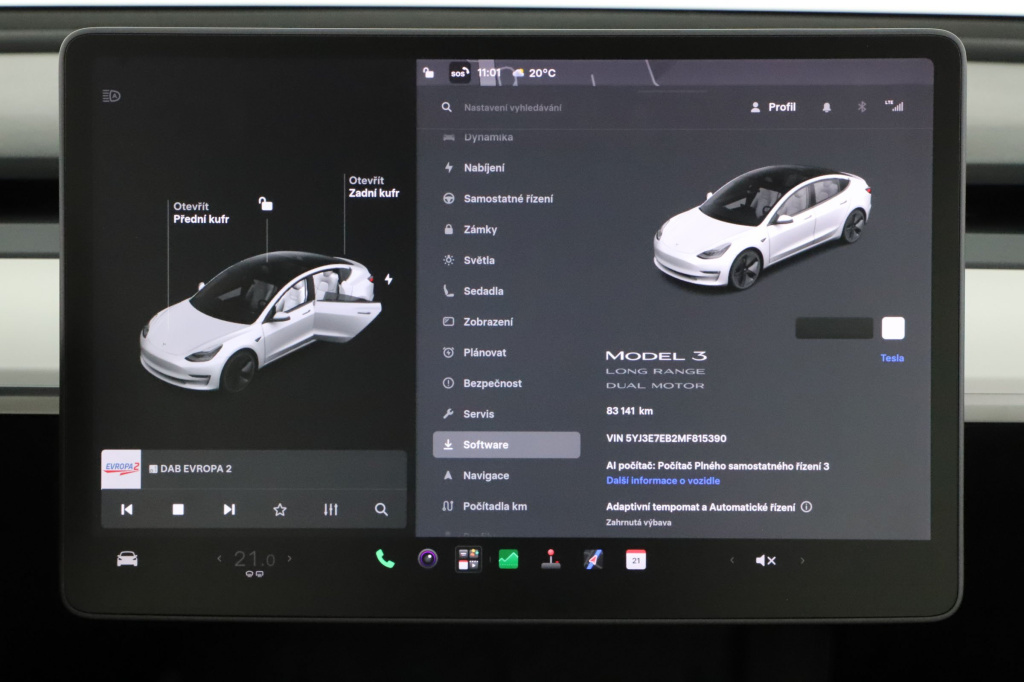Open the navigation map app icon
Viewport: 1024px width, 682px height.
pos(593,559)
